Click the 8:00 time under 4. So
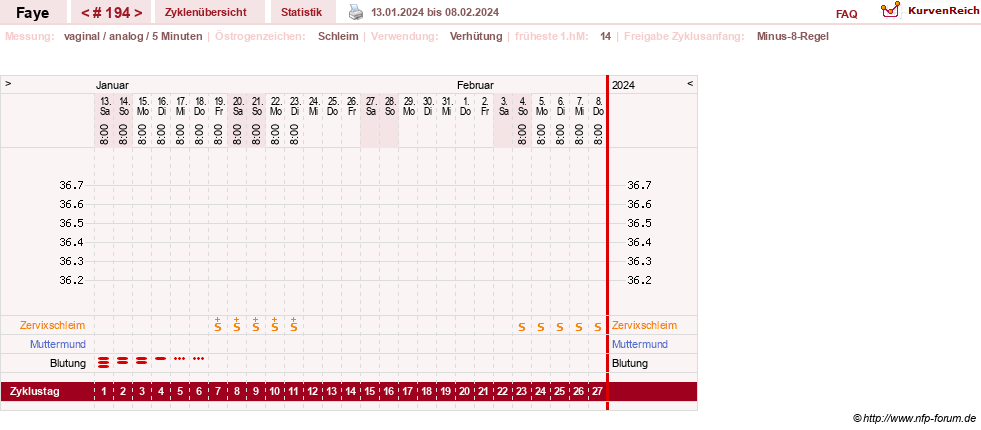 pos(522,134)
